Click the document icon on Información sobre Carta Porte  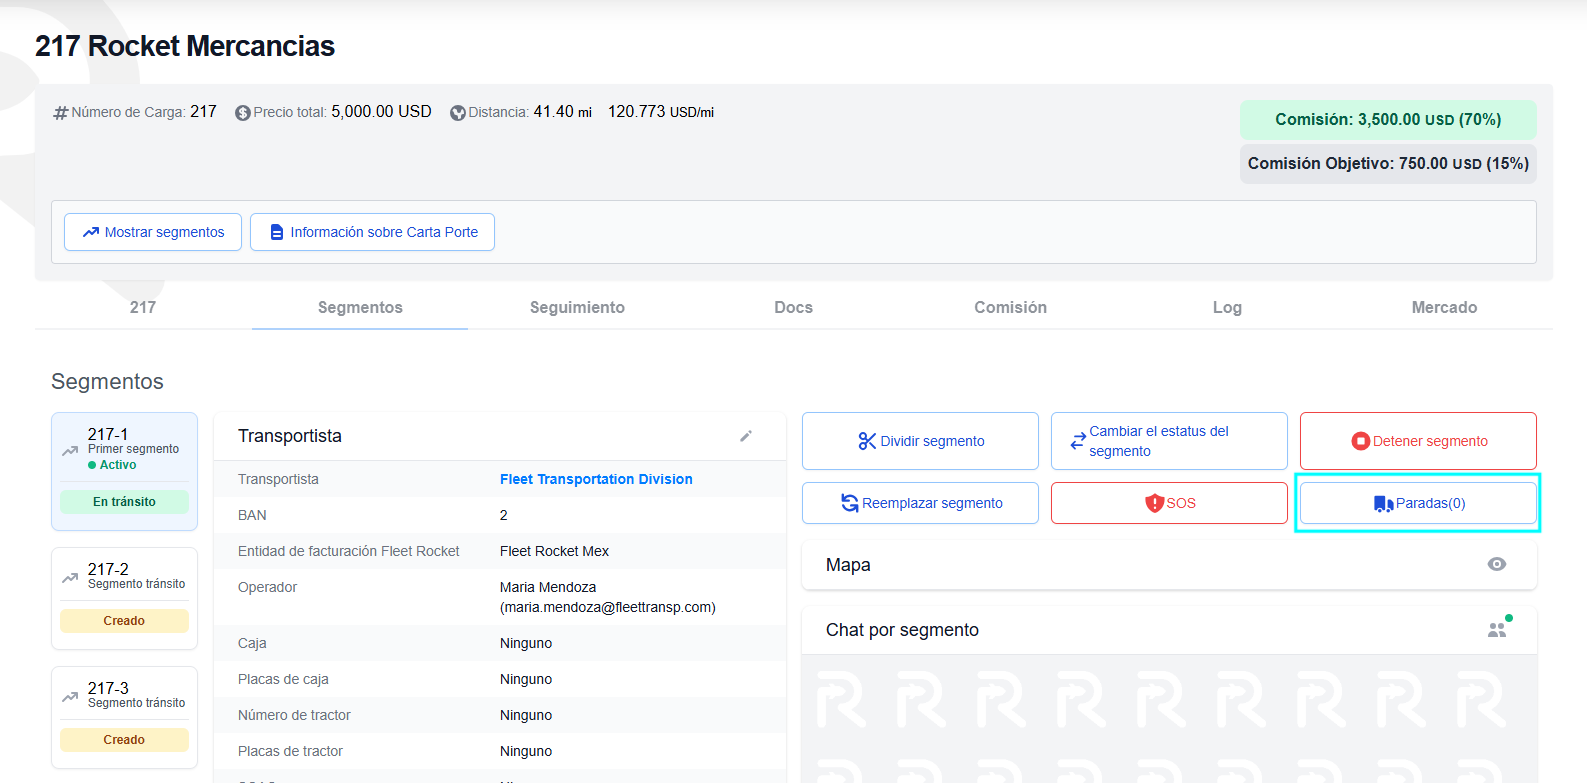(x=277, y=232)
